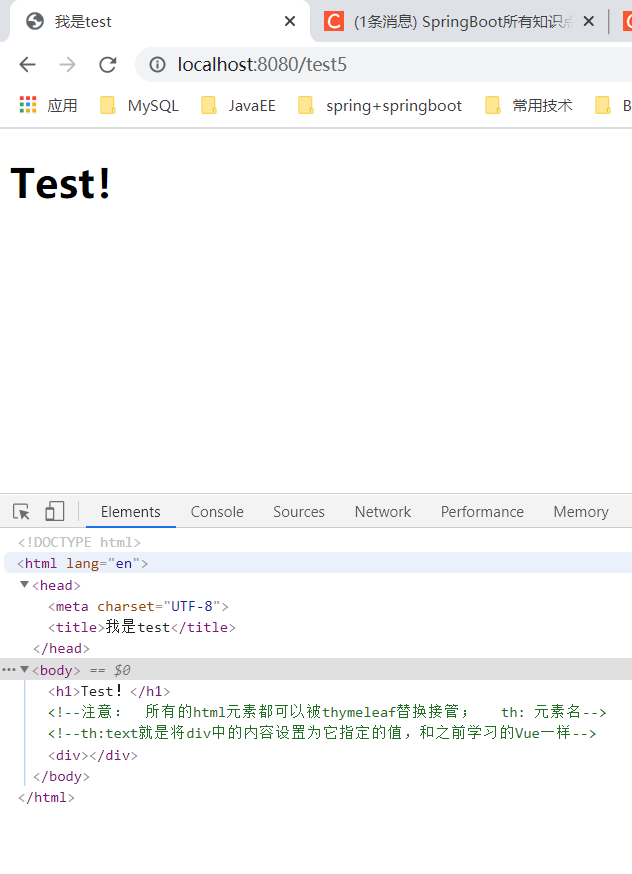Click the Test! heading on the page
This screenshot has height=874, width=632.
click(61, 183)
